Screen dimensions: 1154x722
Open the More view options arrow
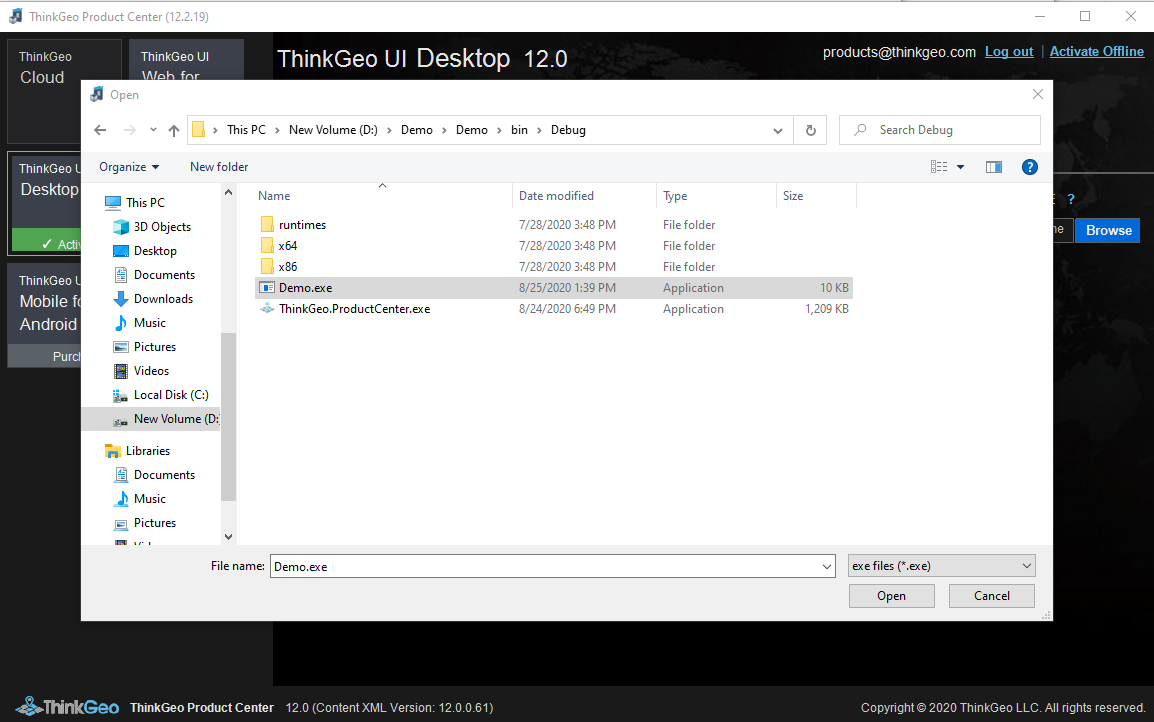tap(960, 167)
